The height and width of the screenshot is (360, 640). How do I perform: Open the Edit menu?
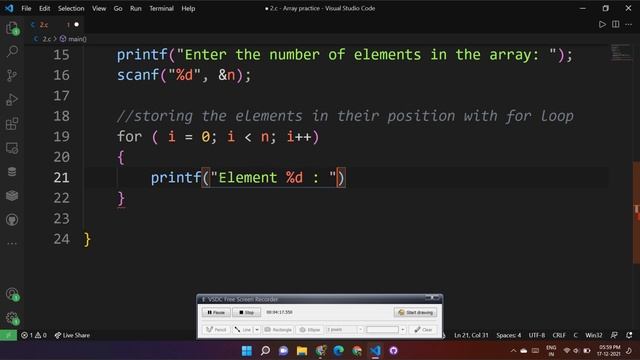[x=44, y=8]
